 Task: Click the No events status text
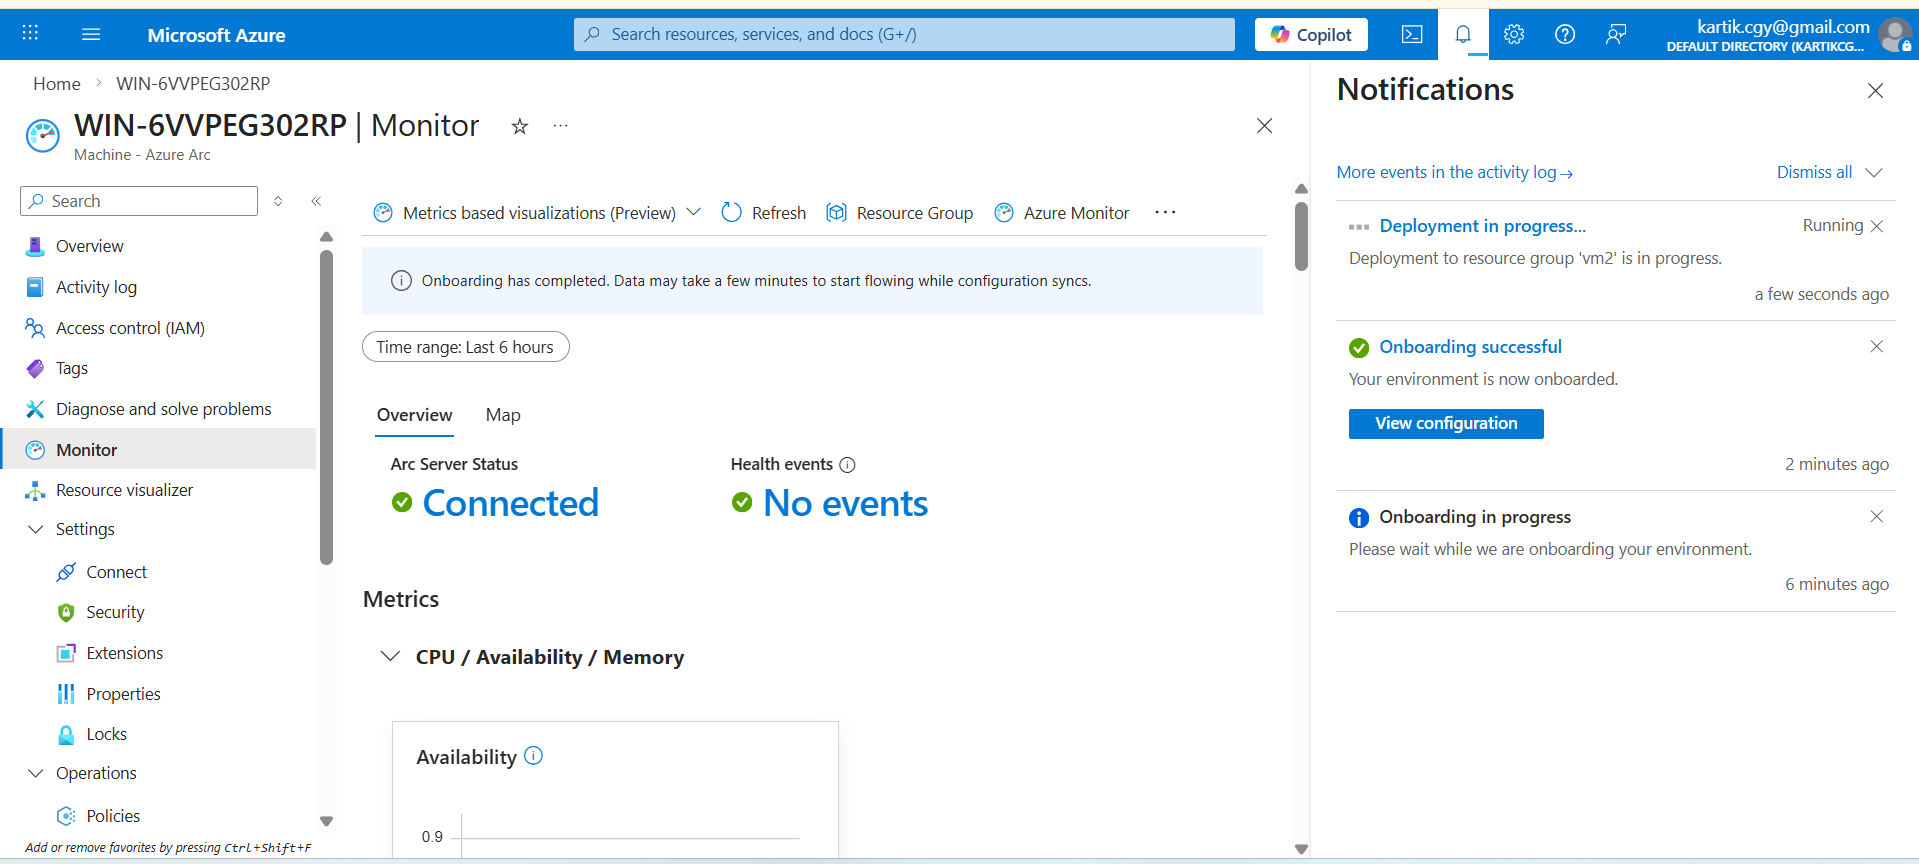click(845, 503)
